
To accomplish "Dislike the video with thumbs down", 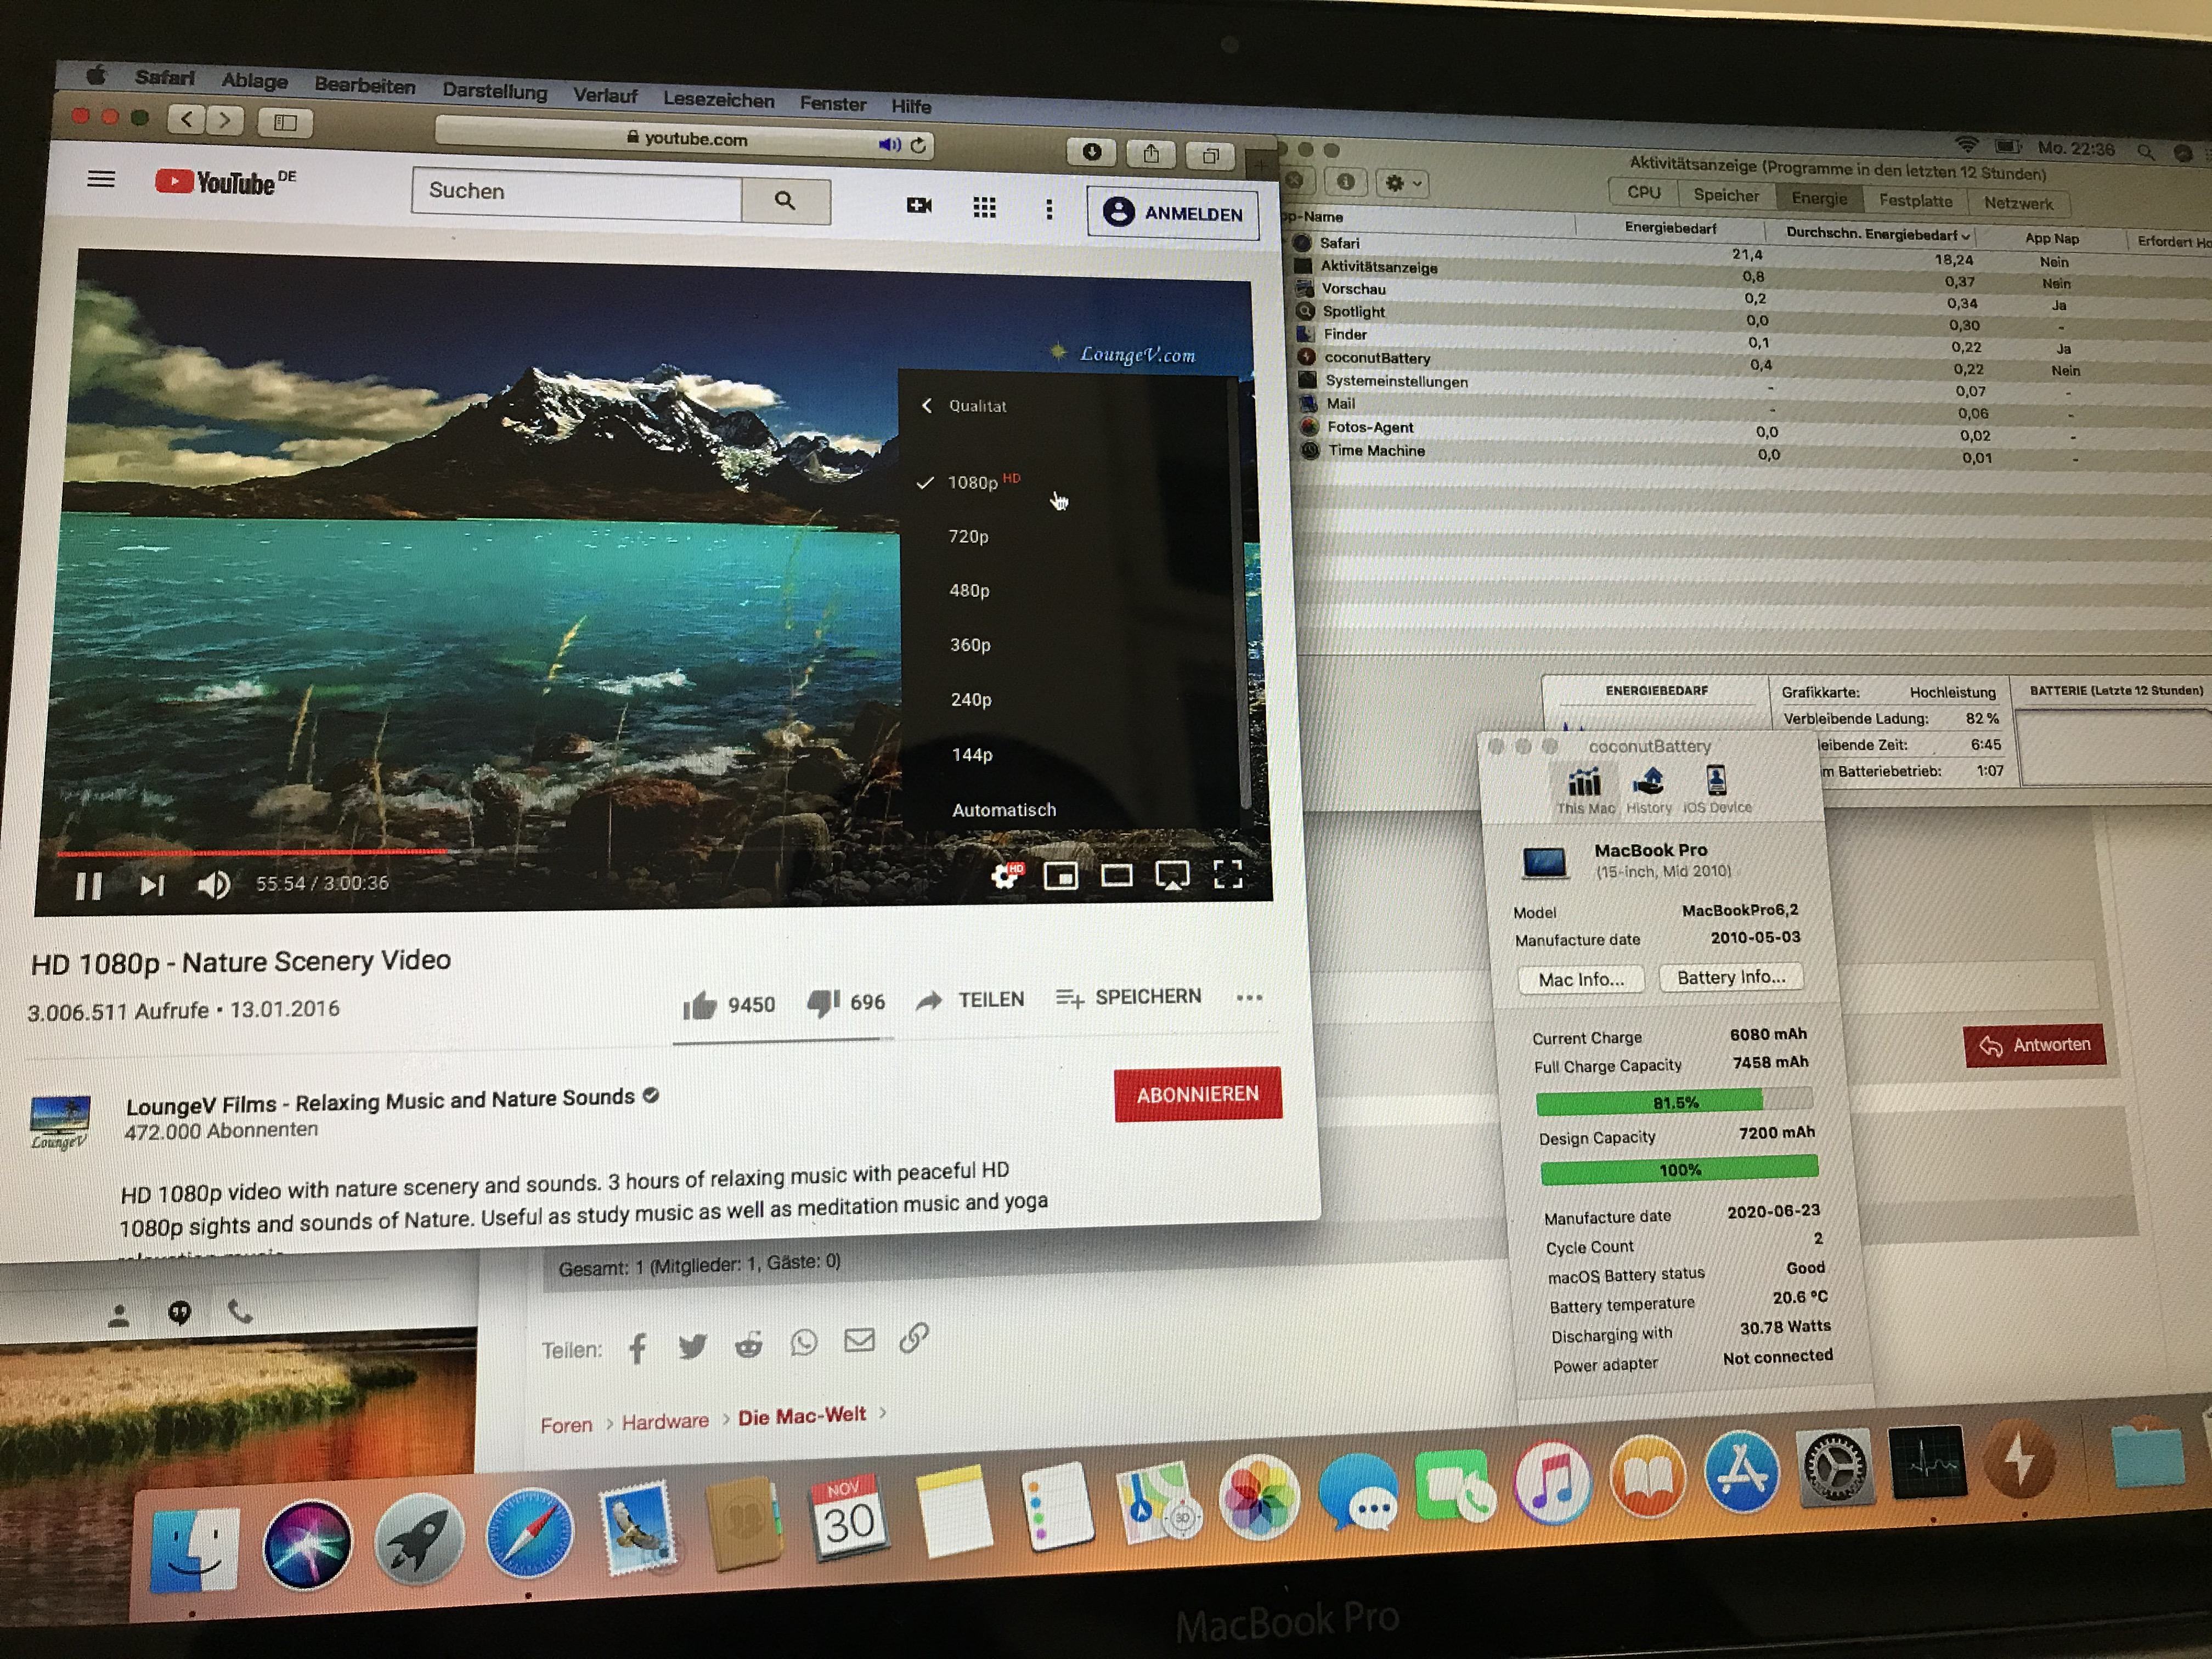I will point(846,1002).
